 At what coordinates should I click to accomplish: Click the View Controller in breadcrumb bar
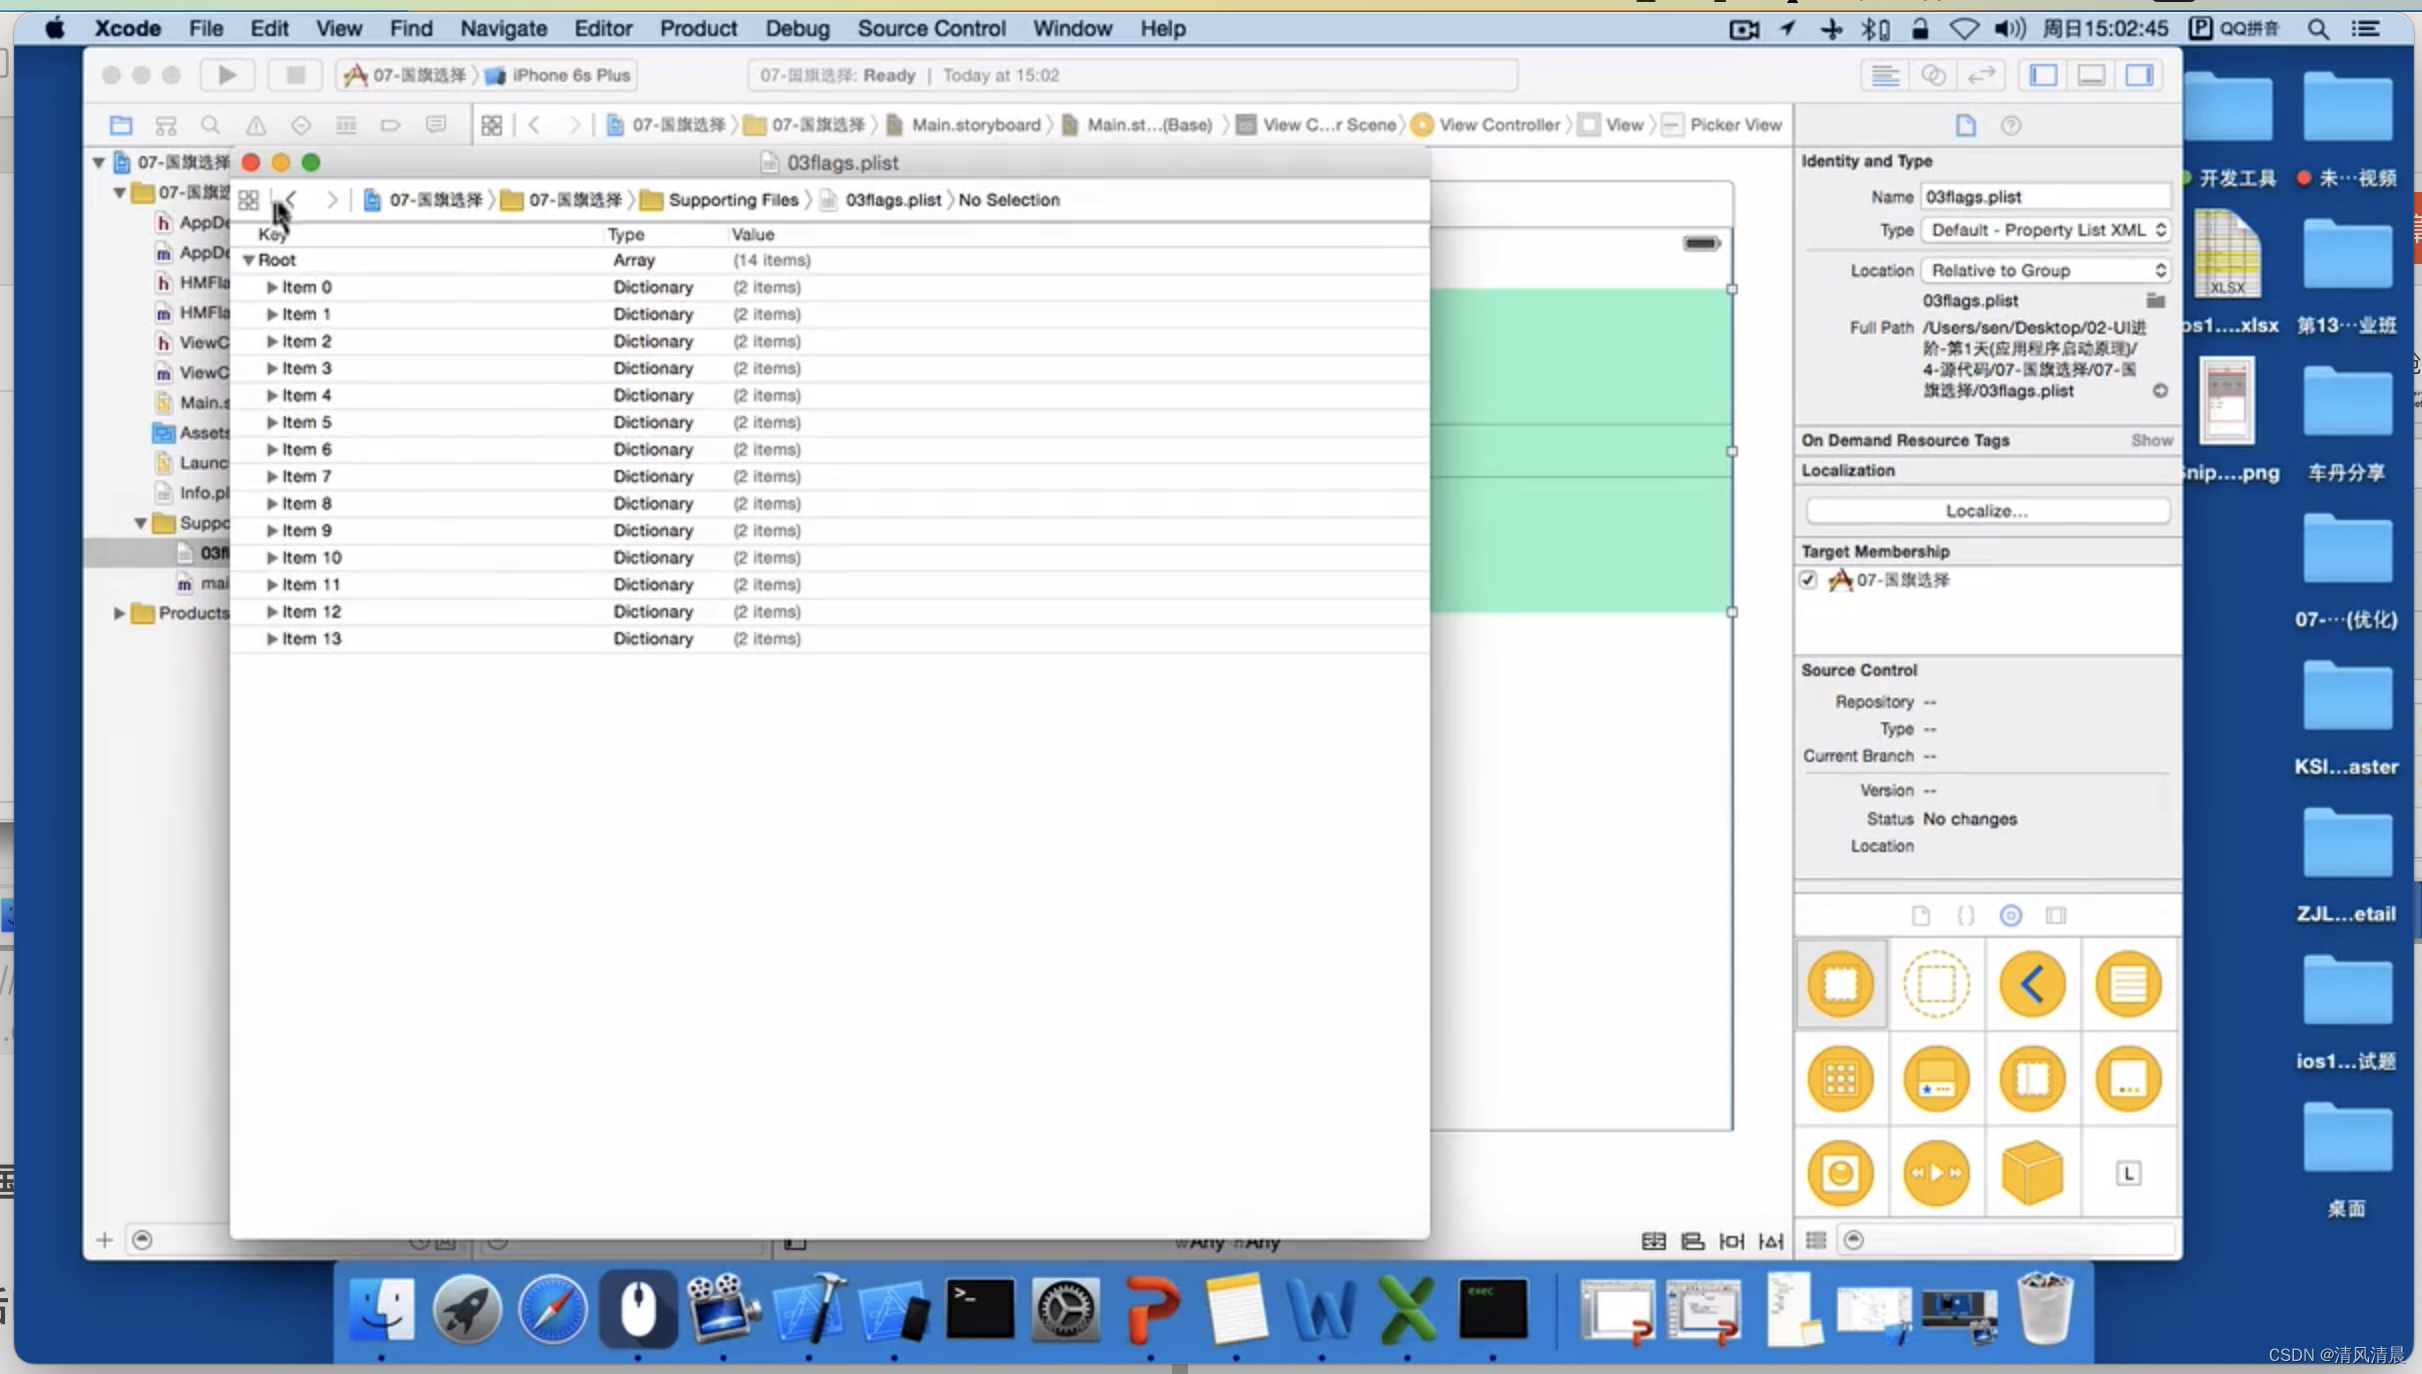tap(1499, 123)
